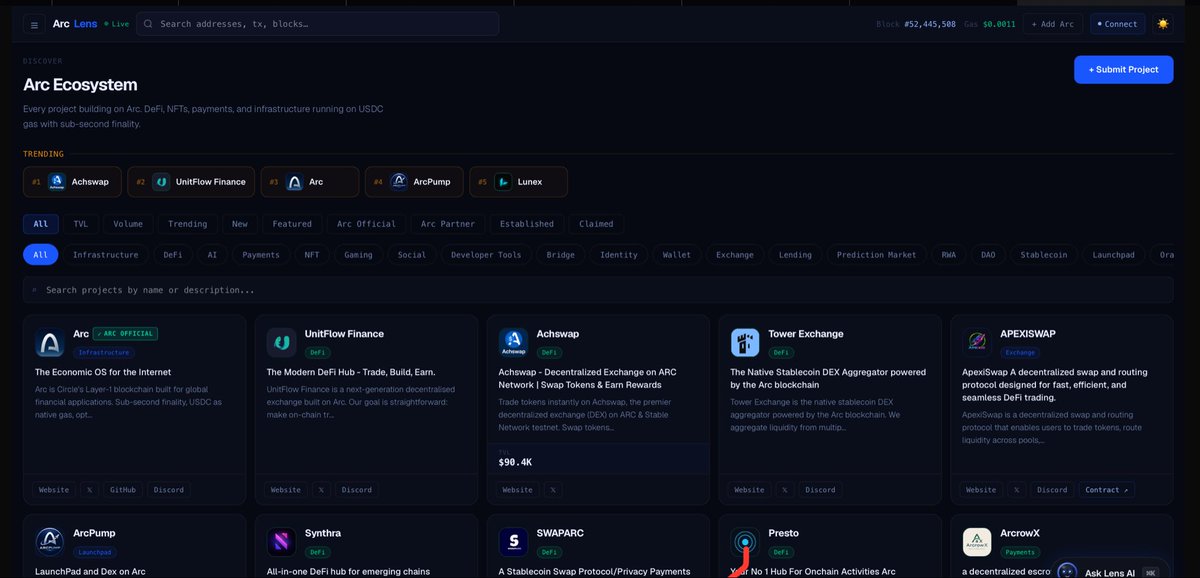Open X icon on Achswap card
Screen dimensions: 1200x578
coord(552,490)
